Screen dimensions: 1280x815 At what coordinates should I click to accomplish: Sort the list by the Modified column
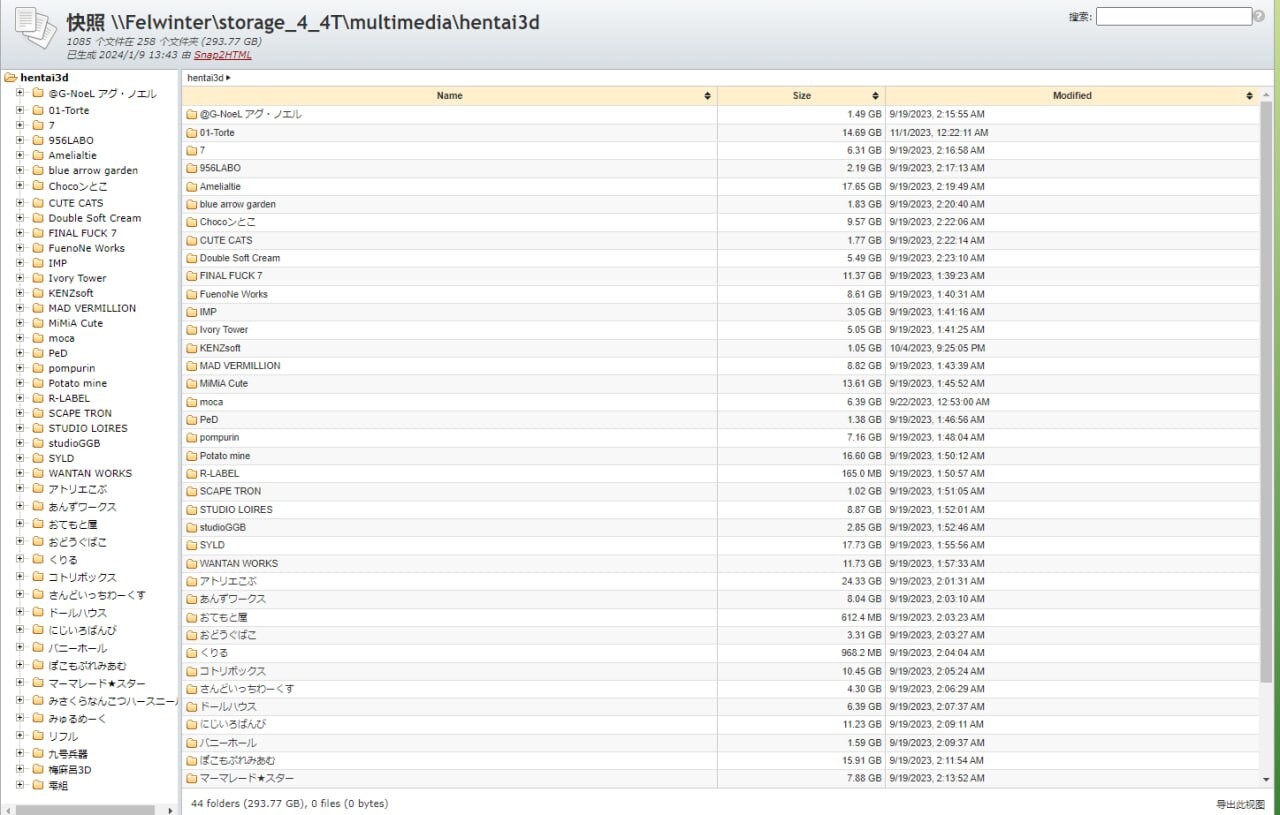(x=1072, y=96)
